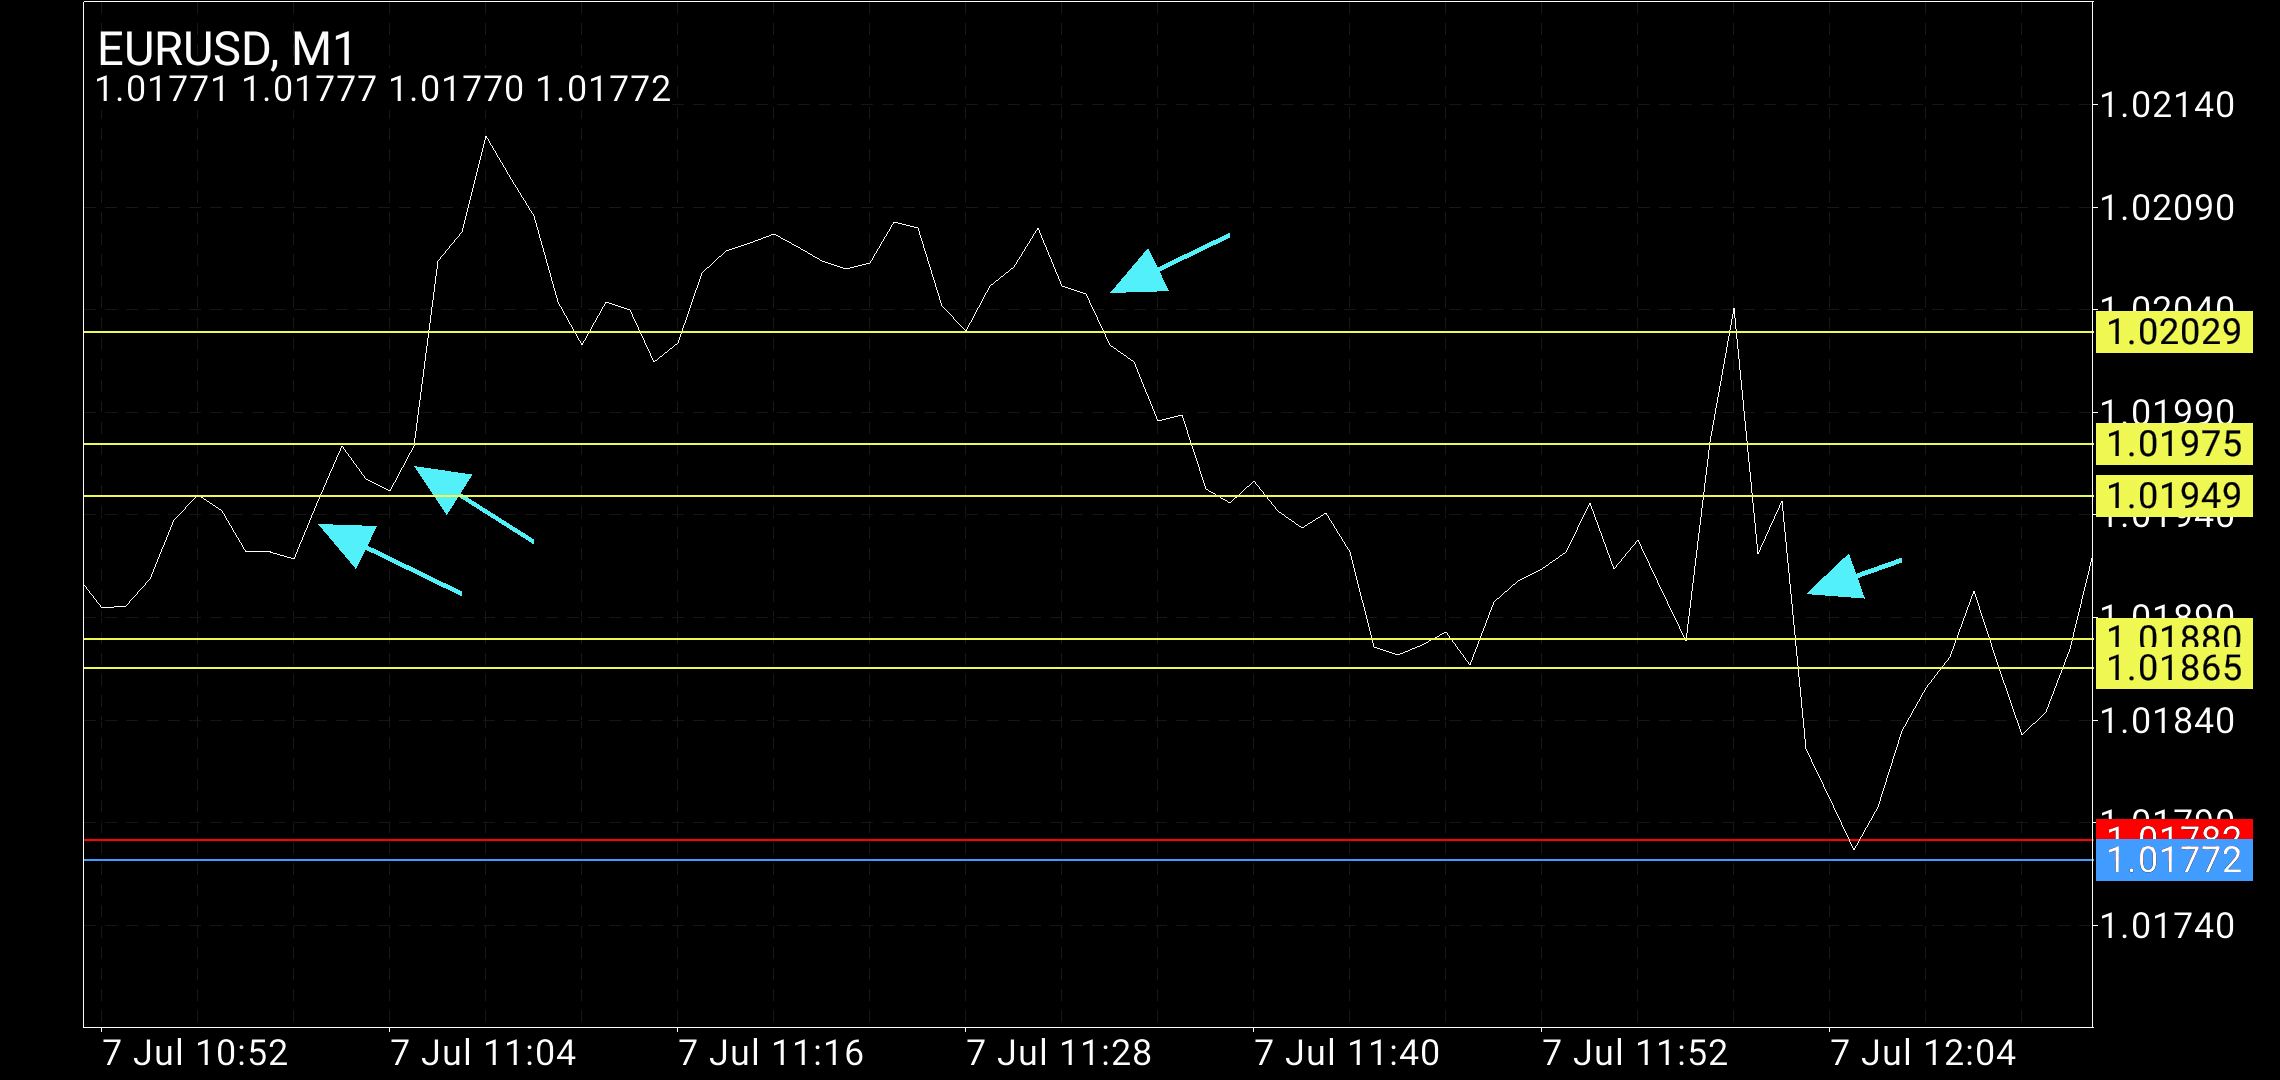Image resolution: width=2280 pixels, height=1080 pixels.
Task: Click the 7 Jul 11:28 time label
Action: tap(1059, 1053)
